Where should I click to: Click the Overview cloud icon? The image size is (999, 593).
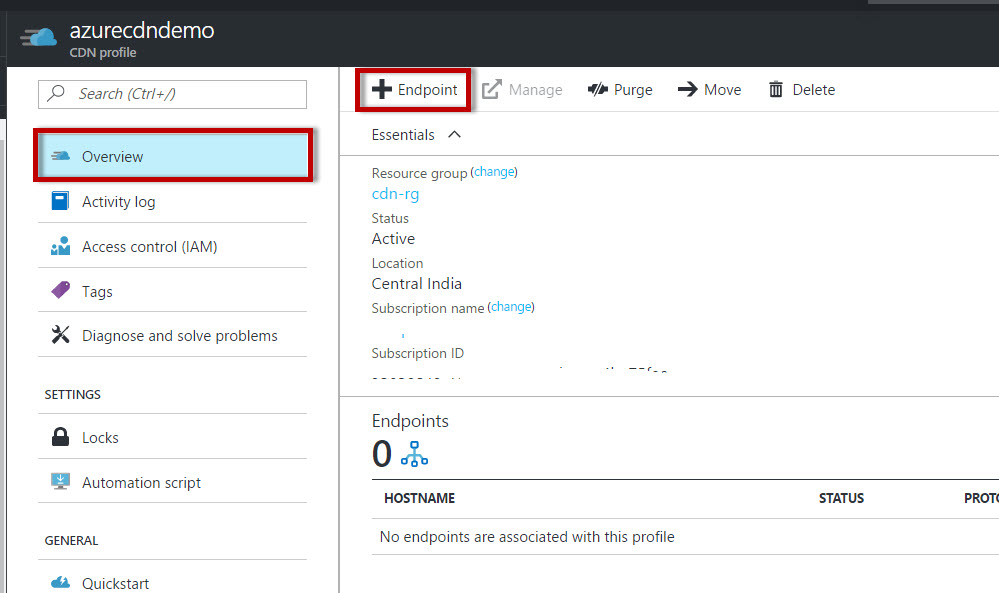pyautogui.click(x=61, y=155)
